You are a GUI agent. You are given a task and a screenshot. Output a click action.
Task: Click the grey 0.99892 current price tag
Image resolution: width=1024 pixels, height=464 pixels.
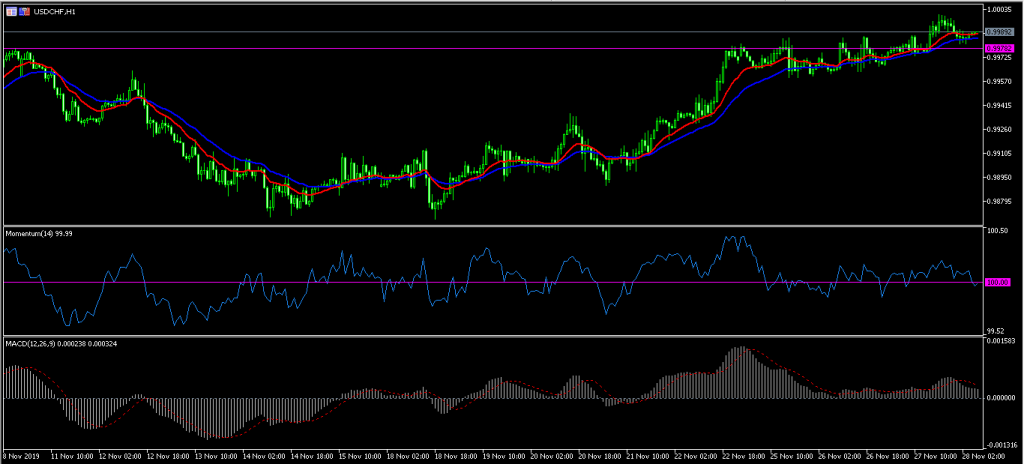click(x=999, y=31)
